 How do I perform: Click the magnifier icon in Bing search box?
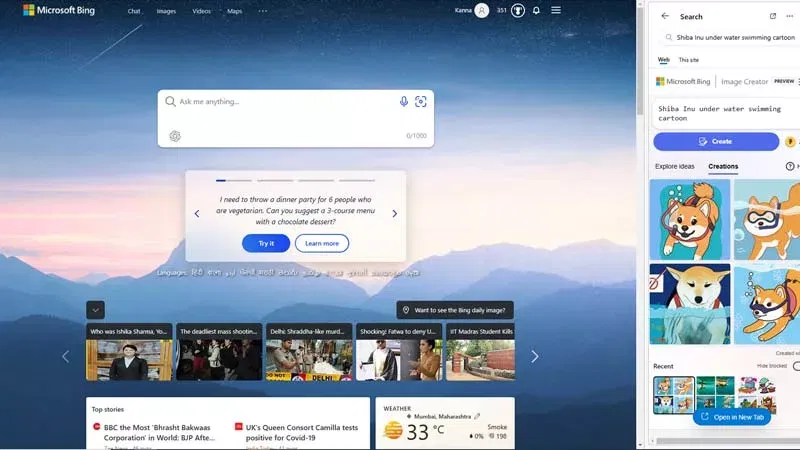pyautogui.click(x=170, y=102)
